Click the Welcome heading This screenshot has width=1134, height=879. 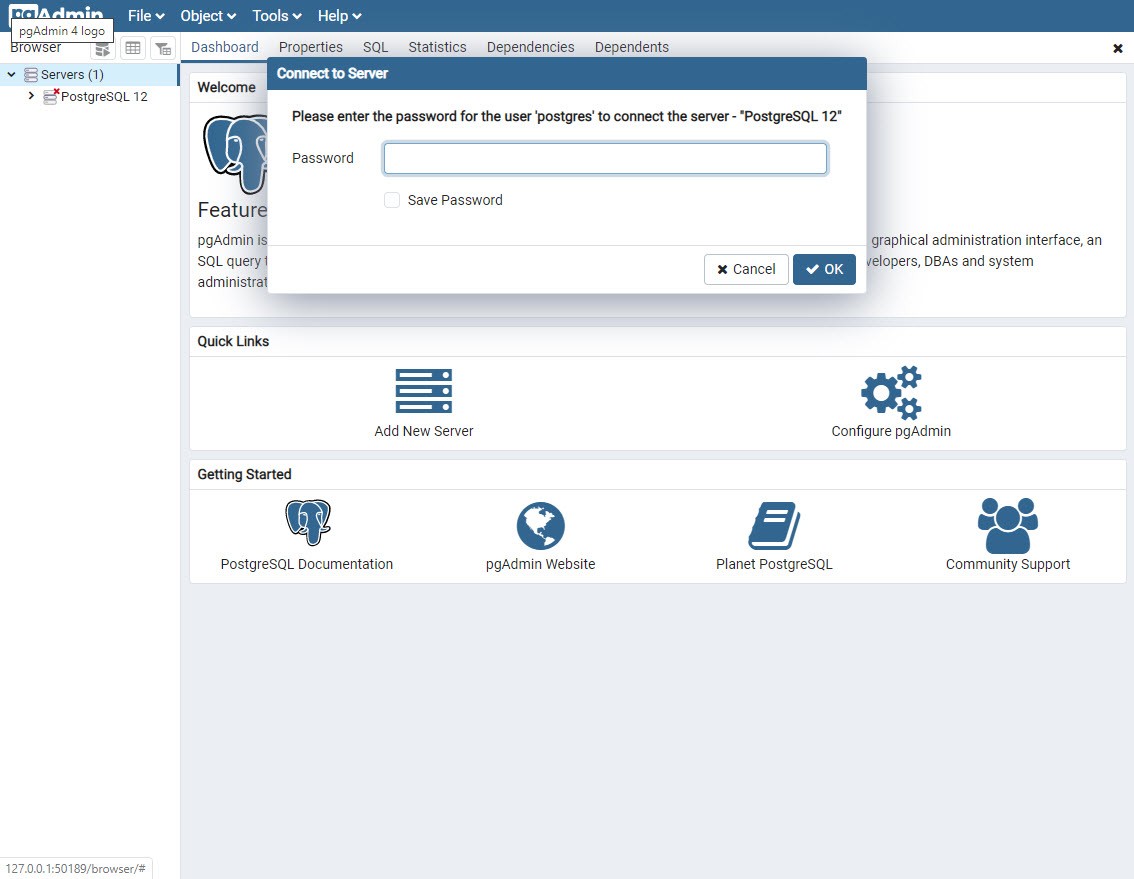pyautogui.click(x=226, y=88)
